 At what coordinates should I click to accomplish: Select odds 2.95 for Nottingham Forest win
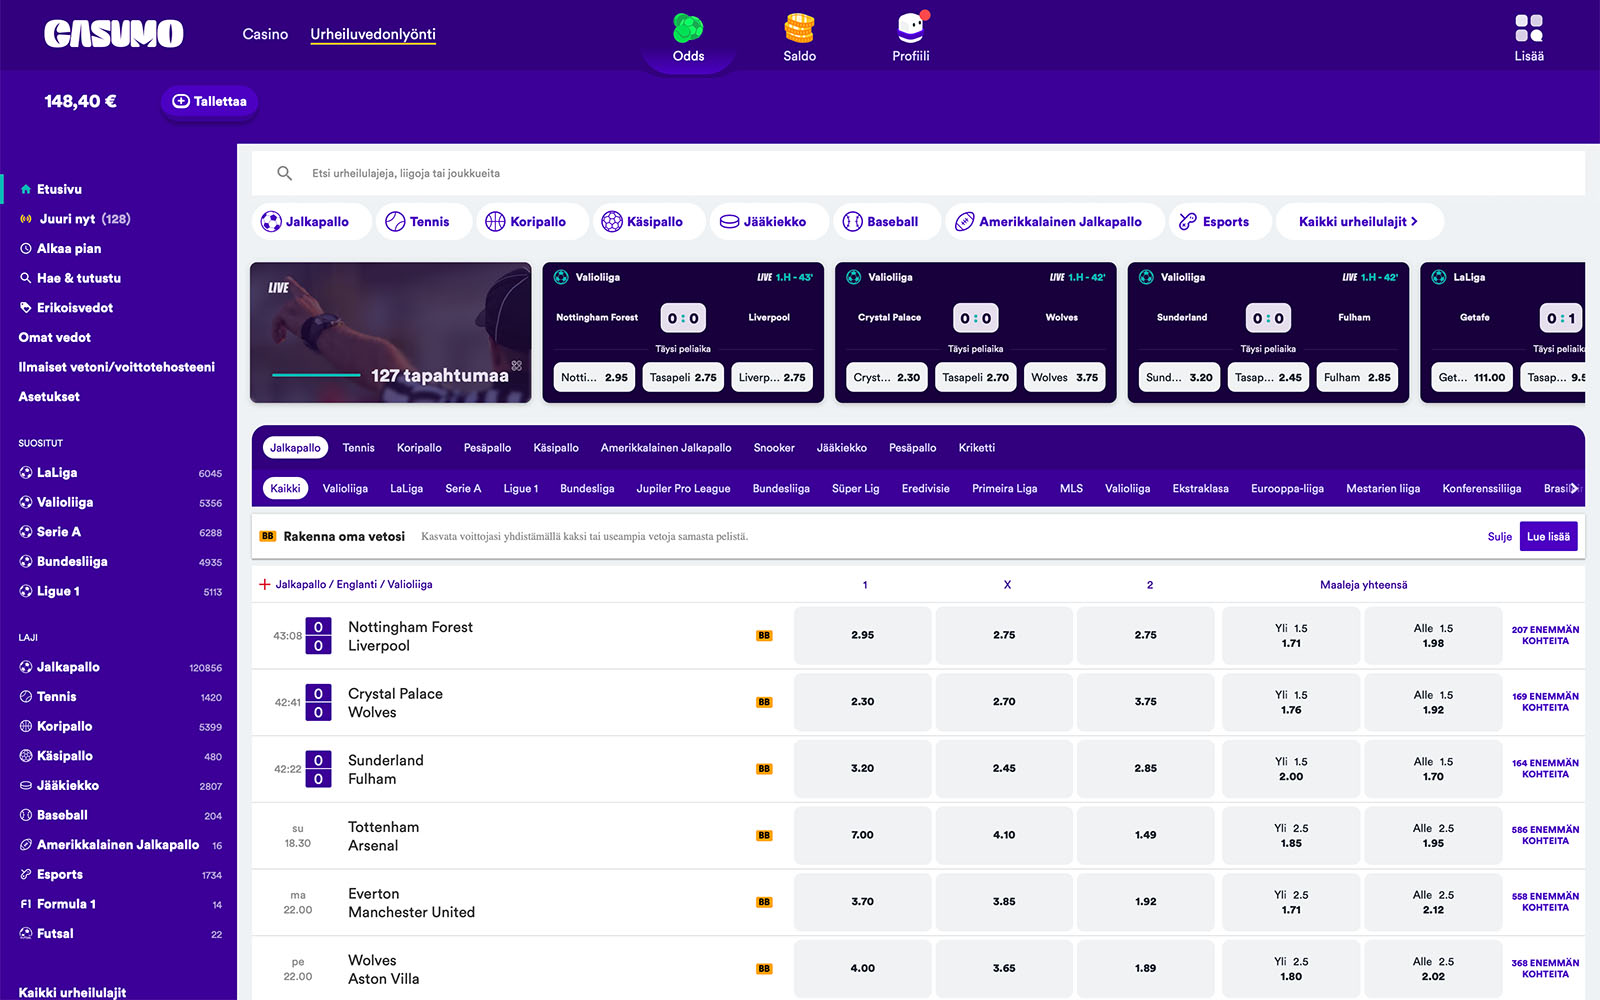pos(862,635)
